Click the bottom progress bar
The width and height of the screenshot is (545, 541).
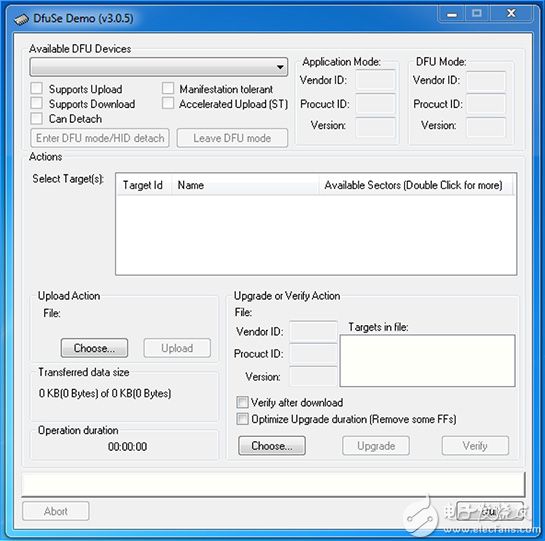pyautogui.click(x=273, y=484)
